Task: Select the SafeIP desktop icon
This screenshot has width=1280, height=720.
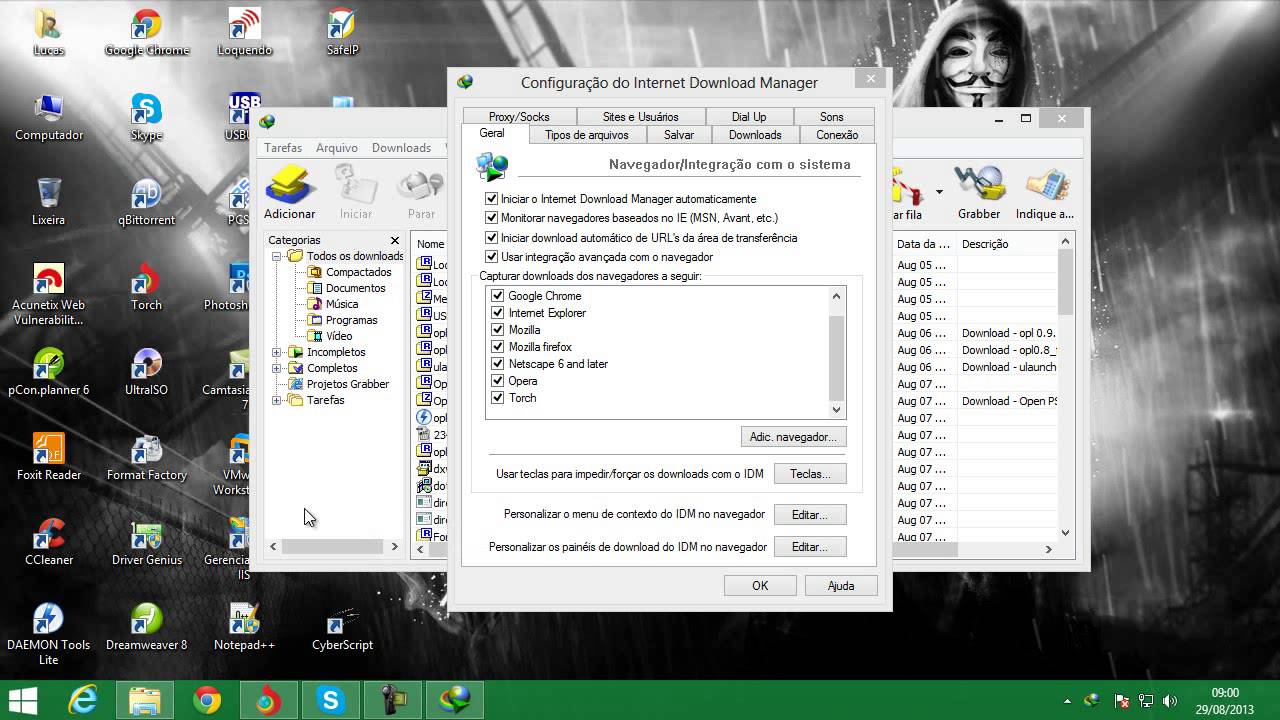Action: [342, 33]
